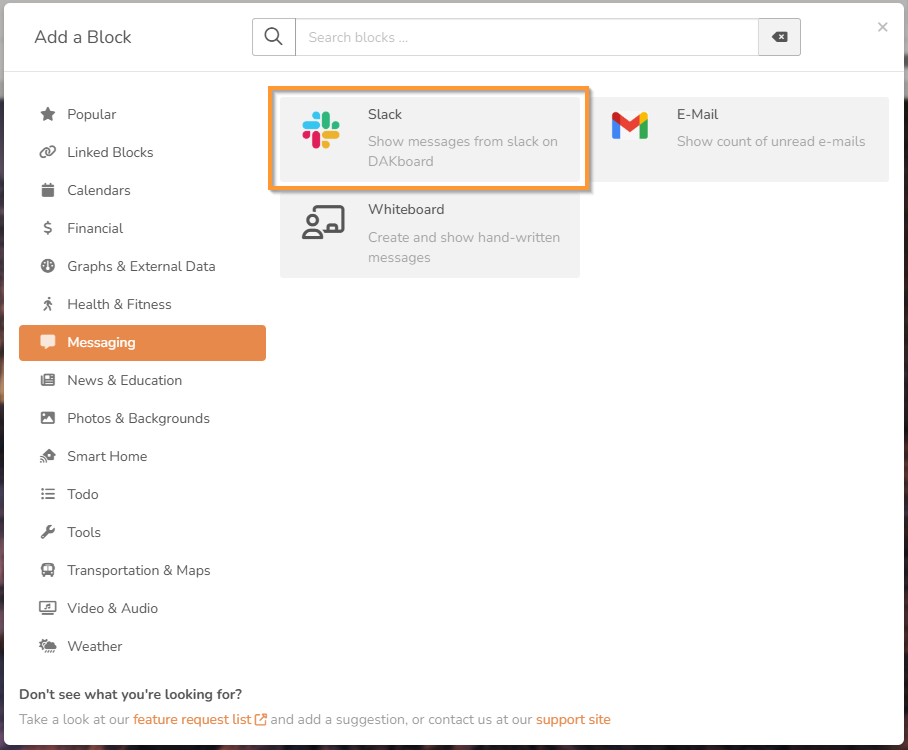
Task: Click the Whiteboard presenter icon
Action: pyautogui.click(x=323, y=222)
